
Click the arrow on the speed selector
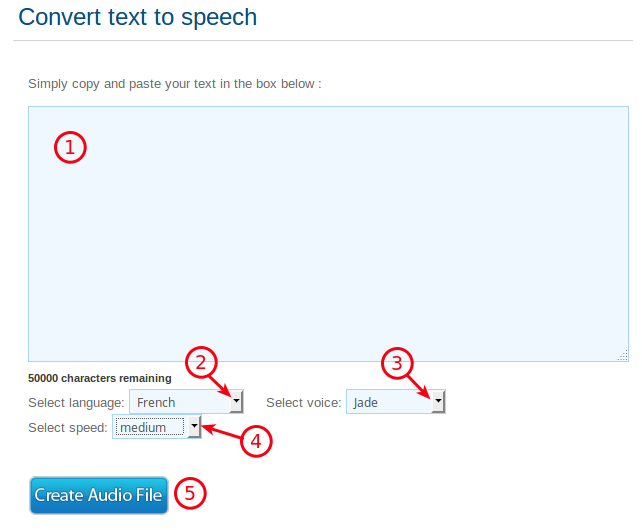click(194, 428)
